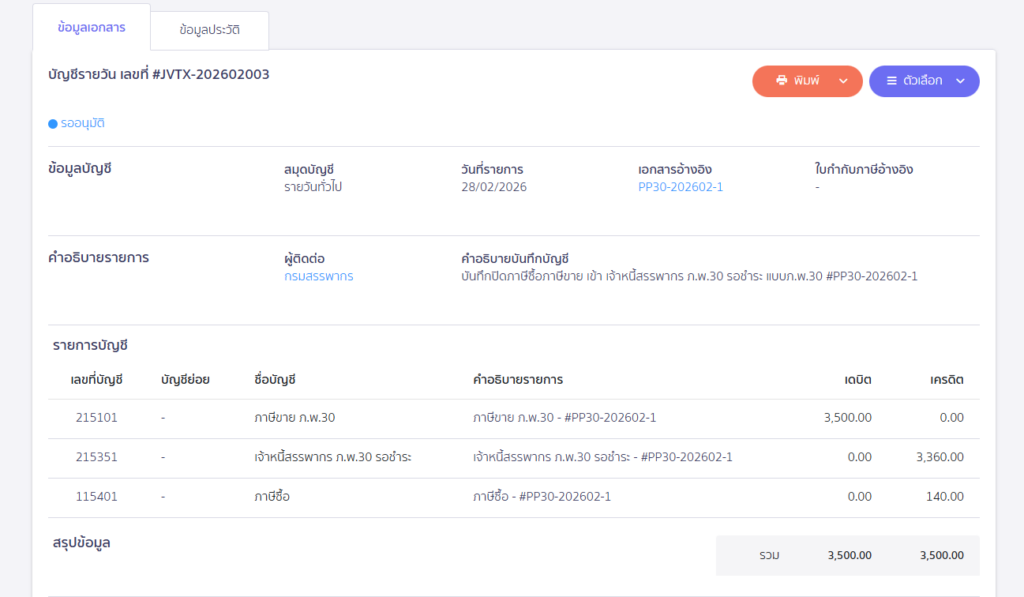Click the printer icon on พิมพ์ button
This screenshot has height=597, width=1024.
coord(782,81)
